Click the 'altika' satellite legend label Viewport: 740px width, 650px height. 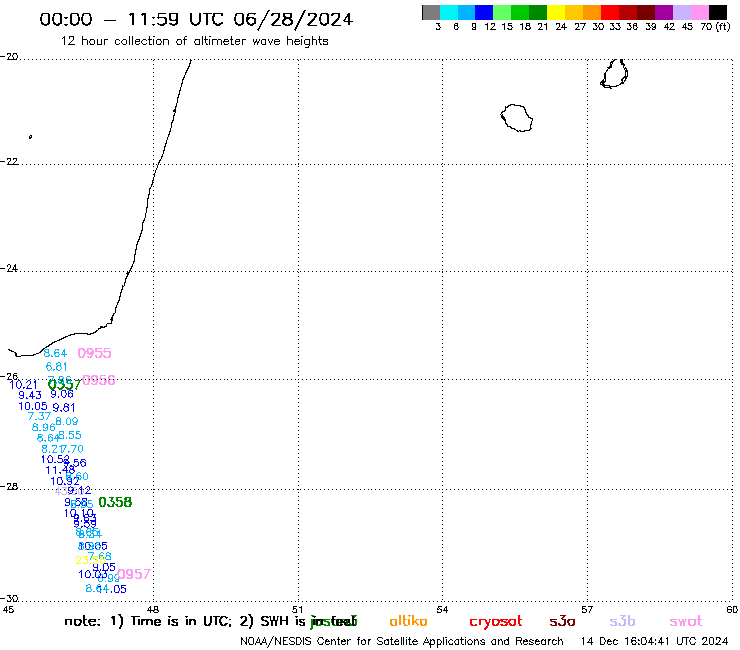(x=408, y=621)
